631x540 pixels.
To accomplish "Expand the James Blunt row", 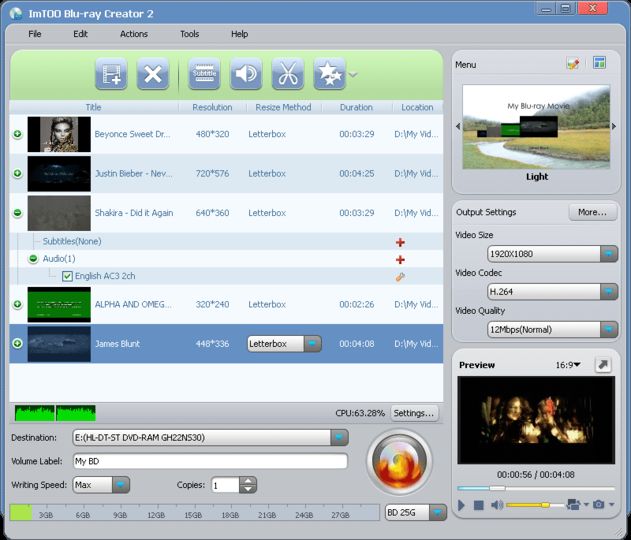I will click(x=17, y=343).
